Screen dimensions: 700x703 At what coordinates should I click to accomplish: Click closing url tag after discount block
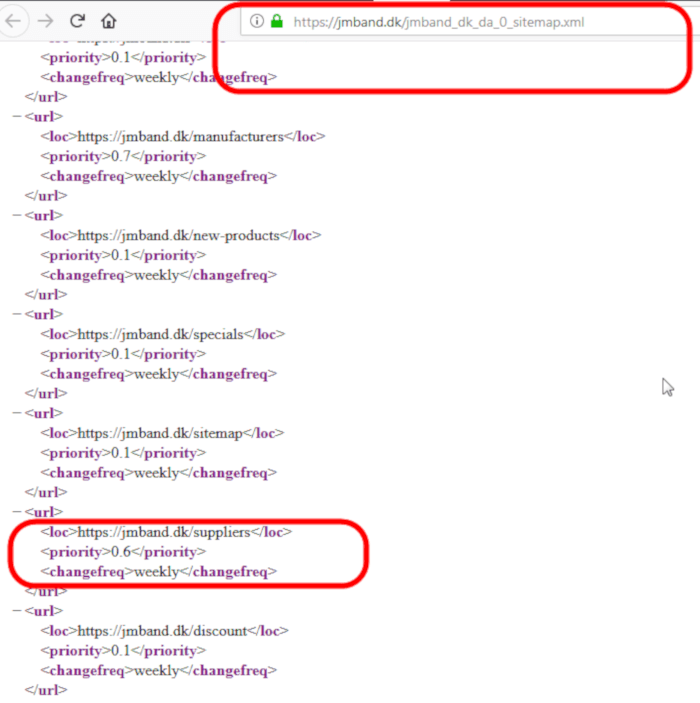46,690
